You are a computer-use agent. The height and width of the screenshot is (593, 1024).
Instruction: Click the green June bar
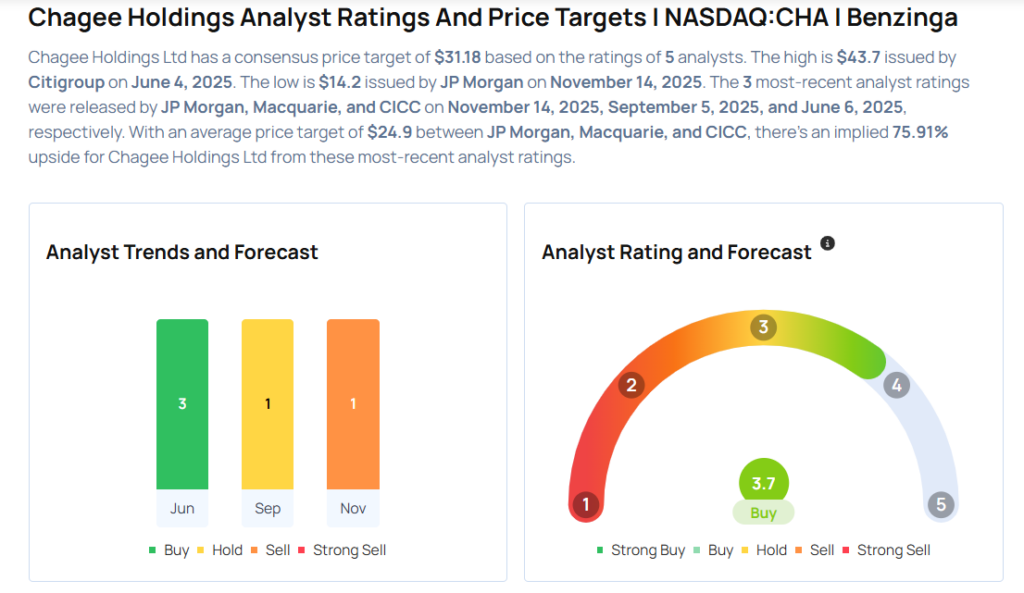[182, 404]
